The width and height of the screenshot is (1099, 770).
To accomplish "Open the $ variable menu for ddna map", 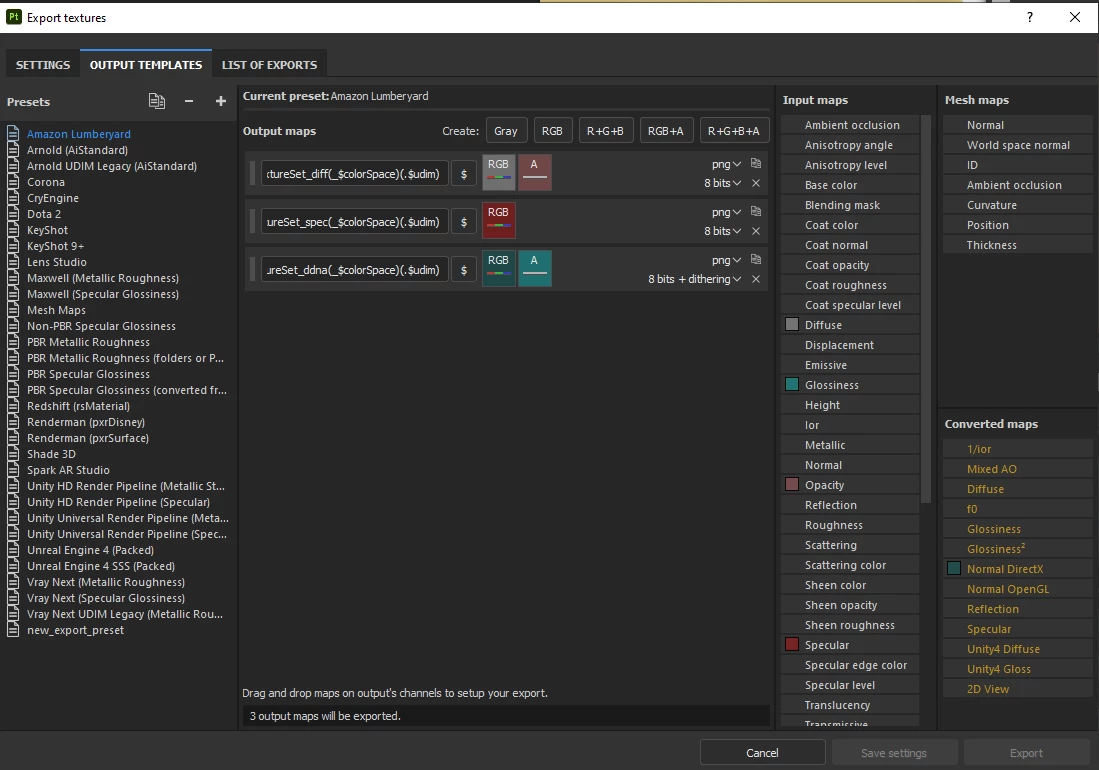I will 463,270.
